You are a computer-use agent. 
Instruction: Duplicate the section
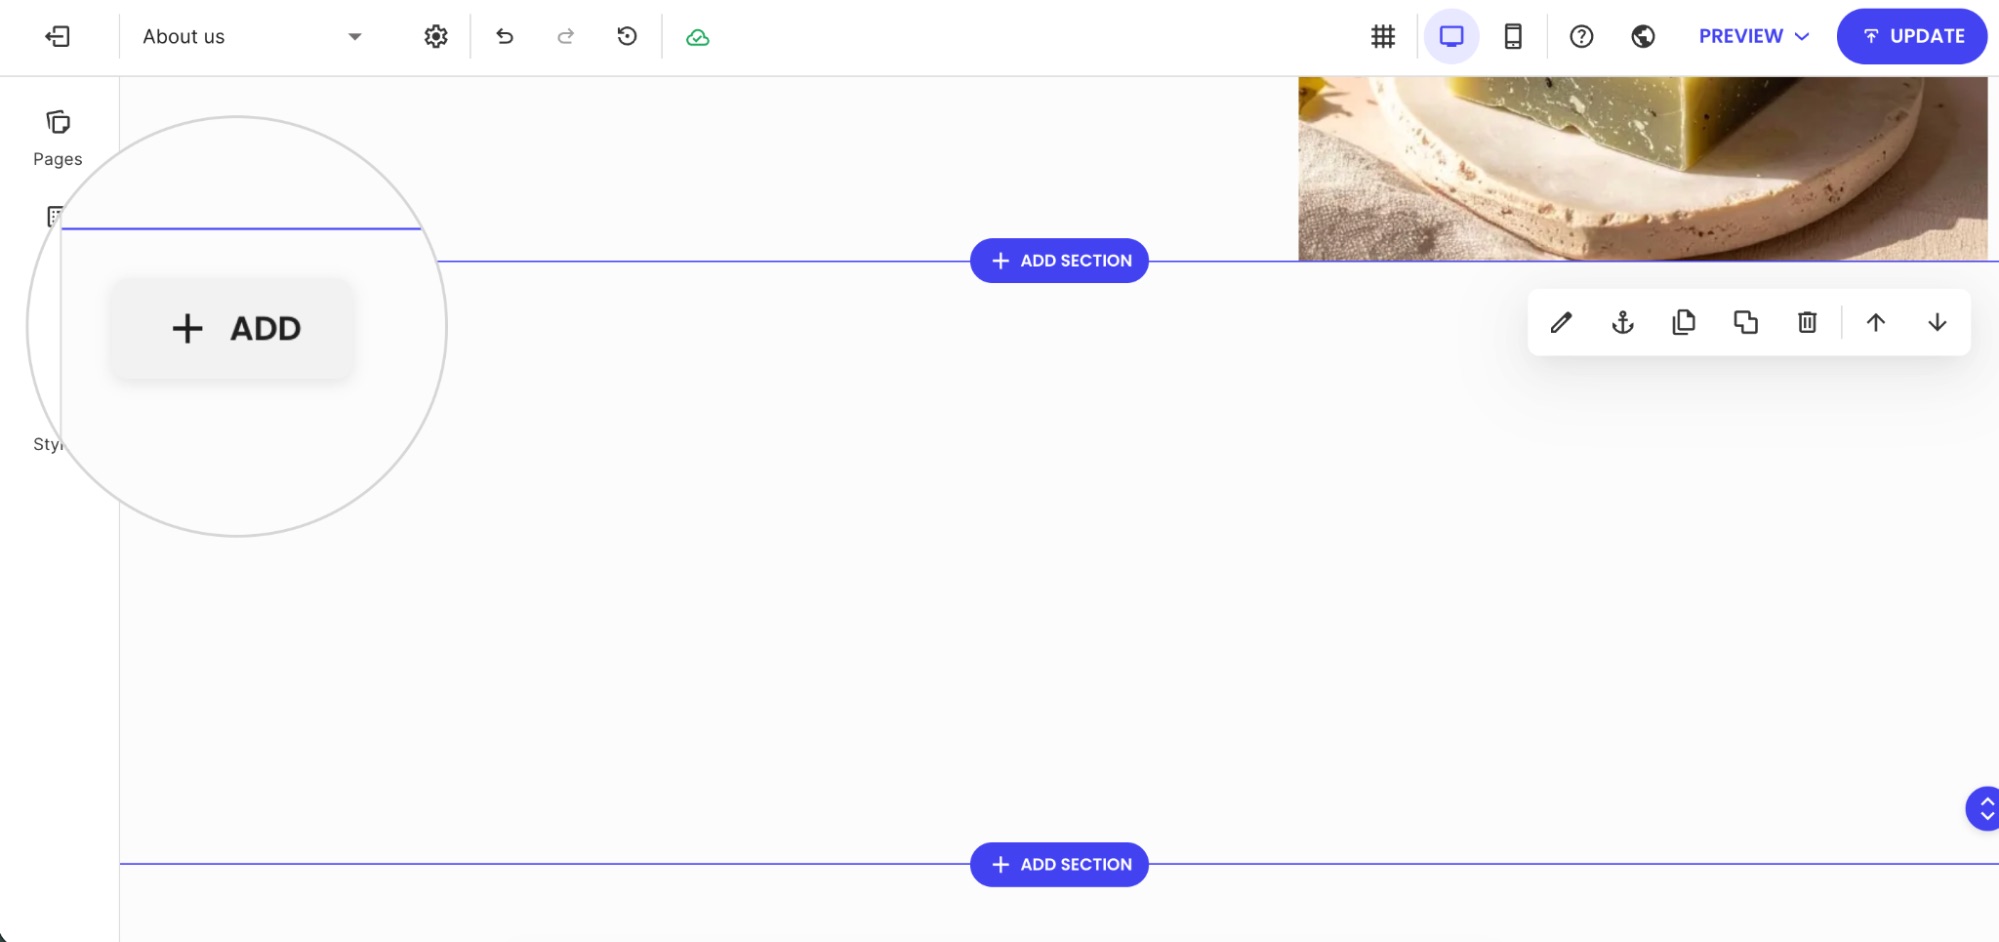point(1746,323)
